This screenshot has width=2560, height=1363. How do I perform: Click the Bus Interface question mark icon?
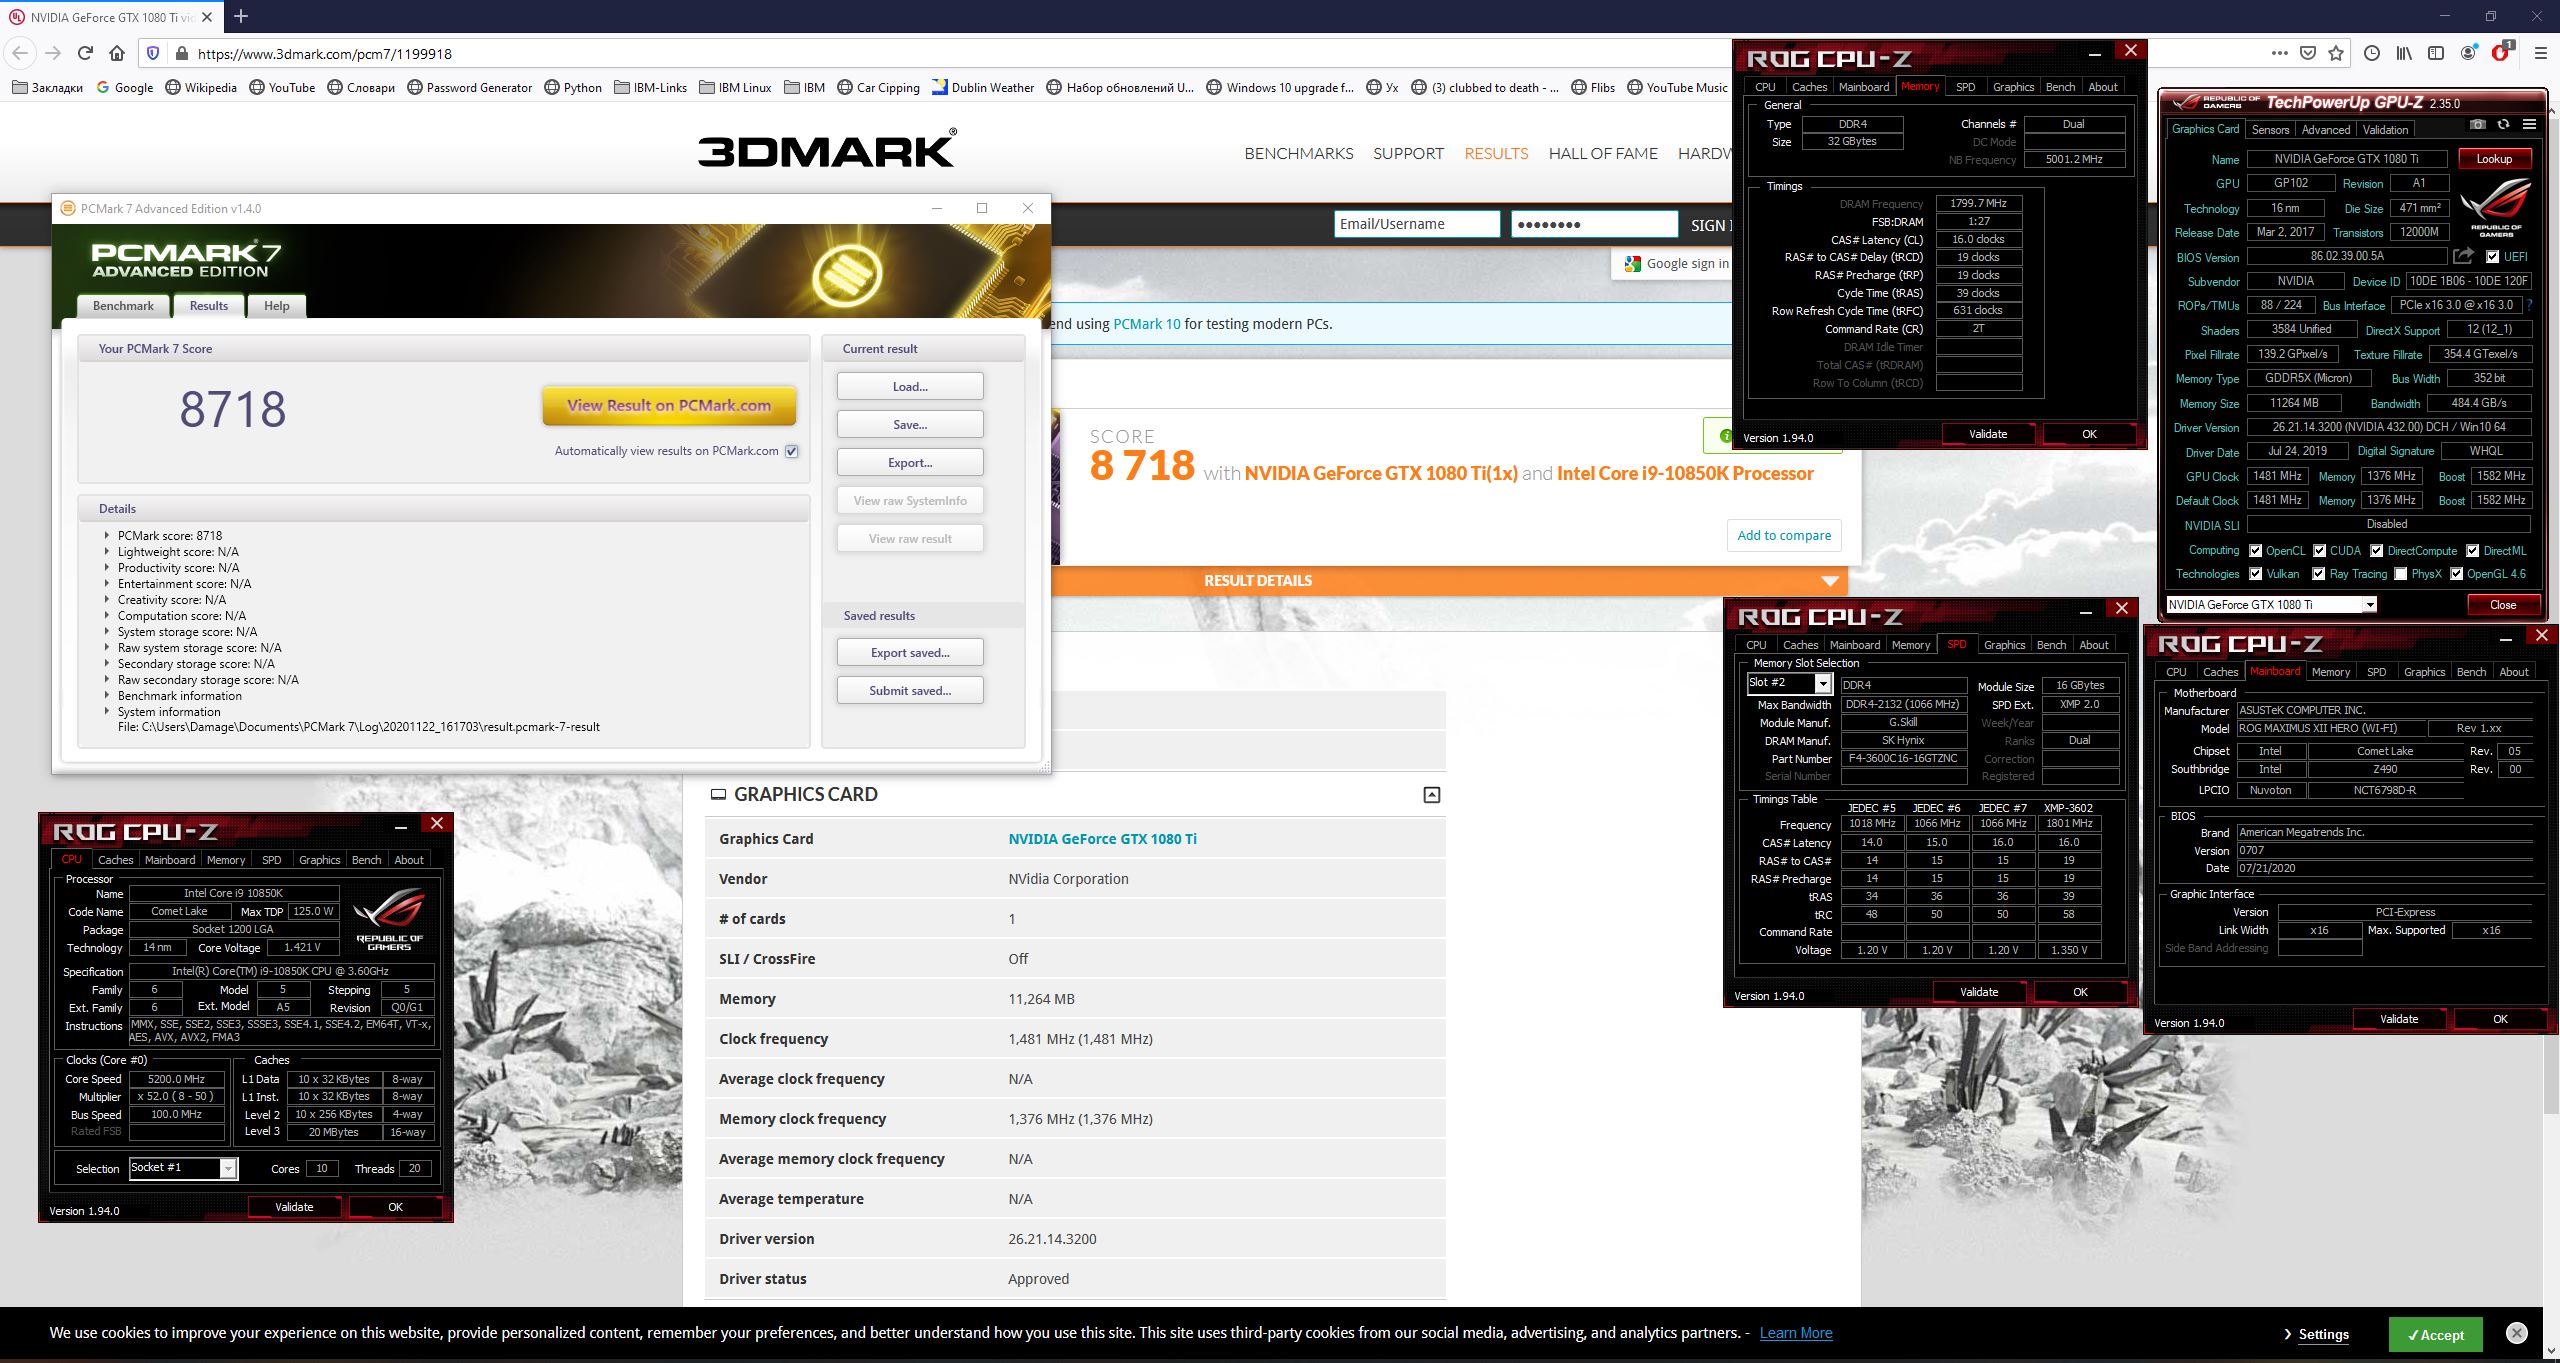point(2529,306)
